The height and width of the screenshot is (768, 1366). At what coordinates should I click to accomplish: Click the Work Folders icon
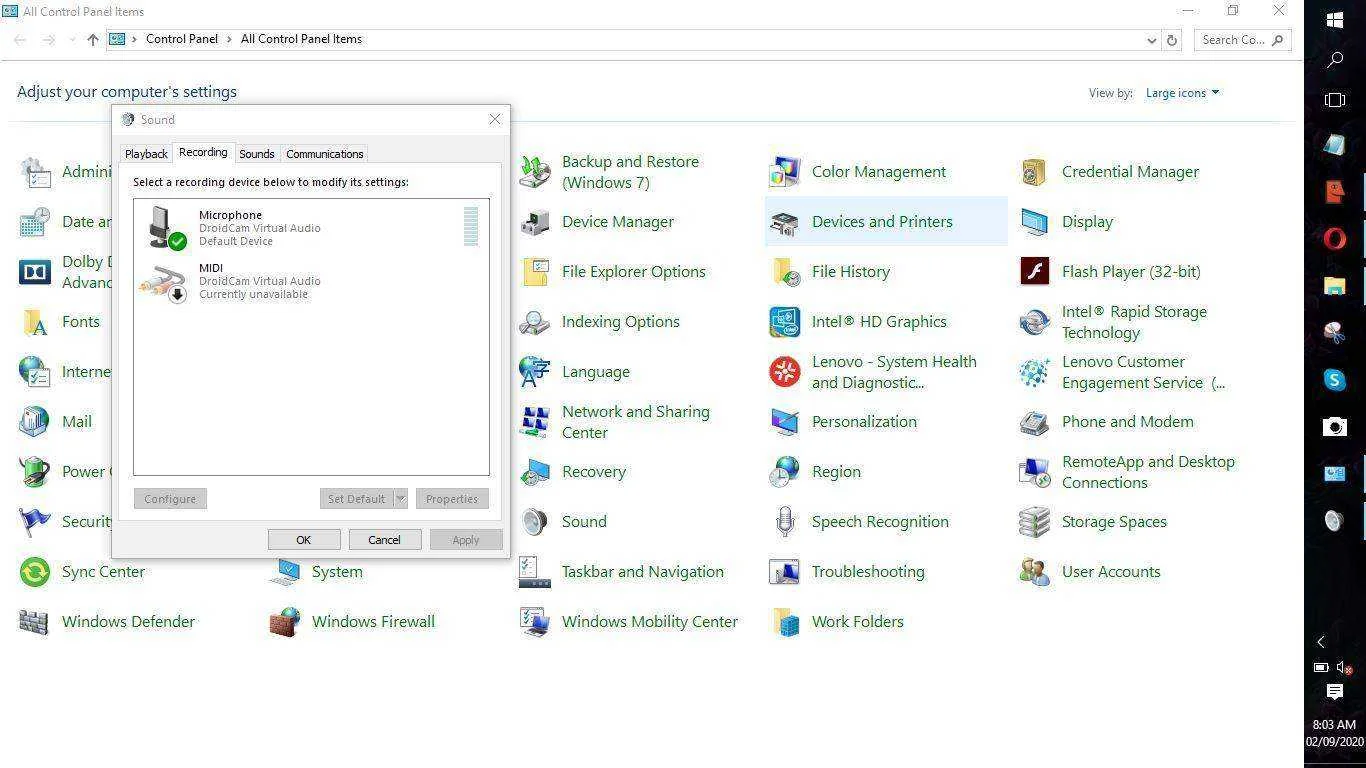[785, 622]
